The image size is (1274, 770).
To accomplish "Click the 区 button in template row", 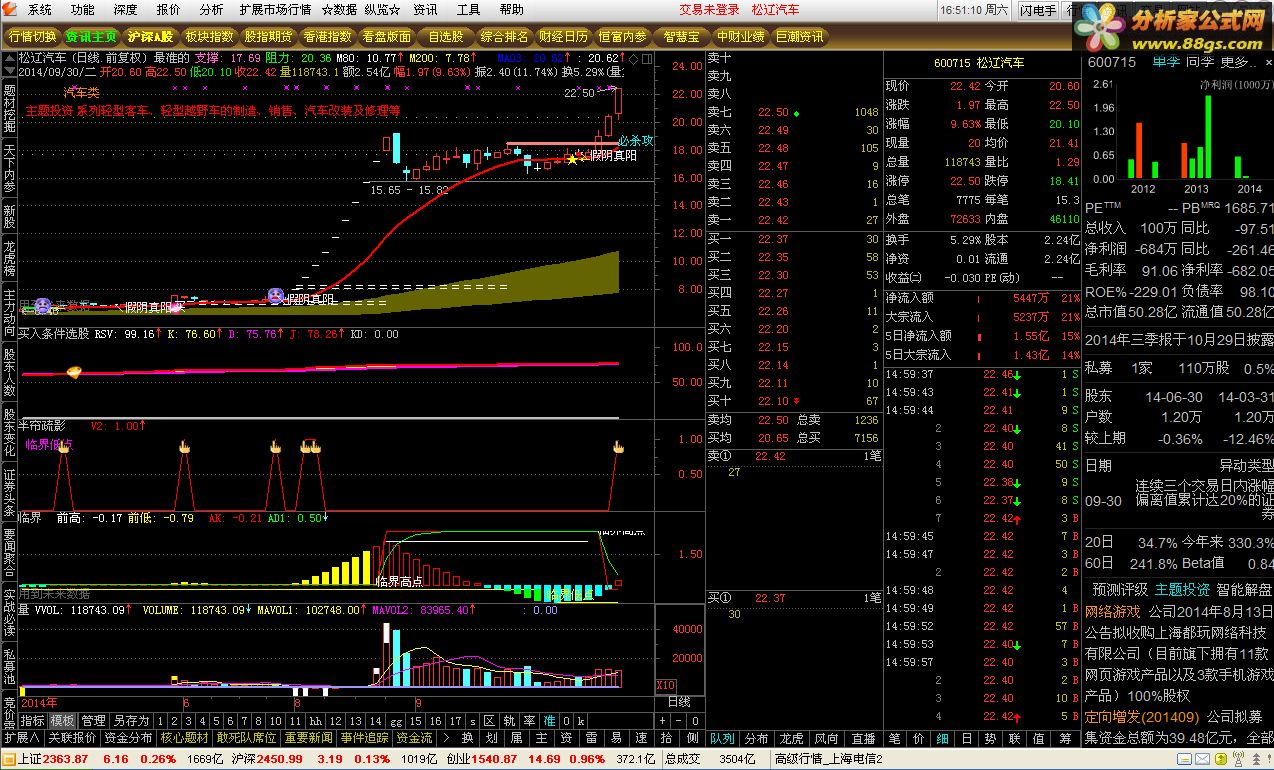I will pyautogui.click(x=489, y=720).
